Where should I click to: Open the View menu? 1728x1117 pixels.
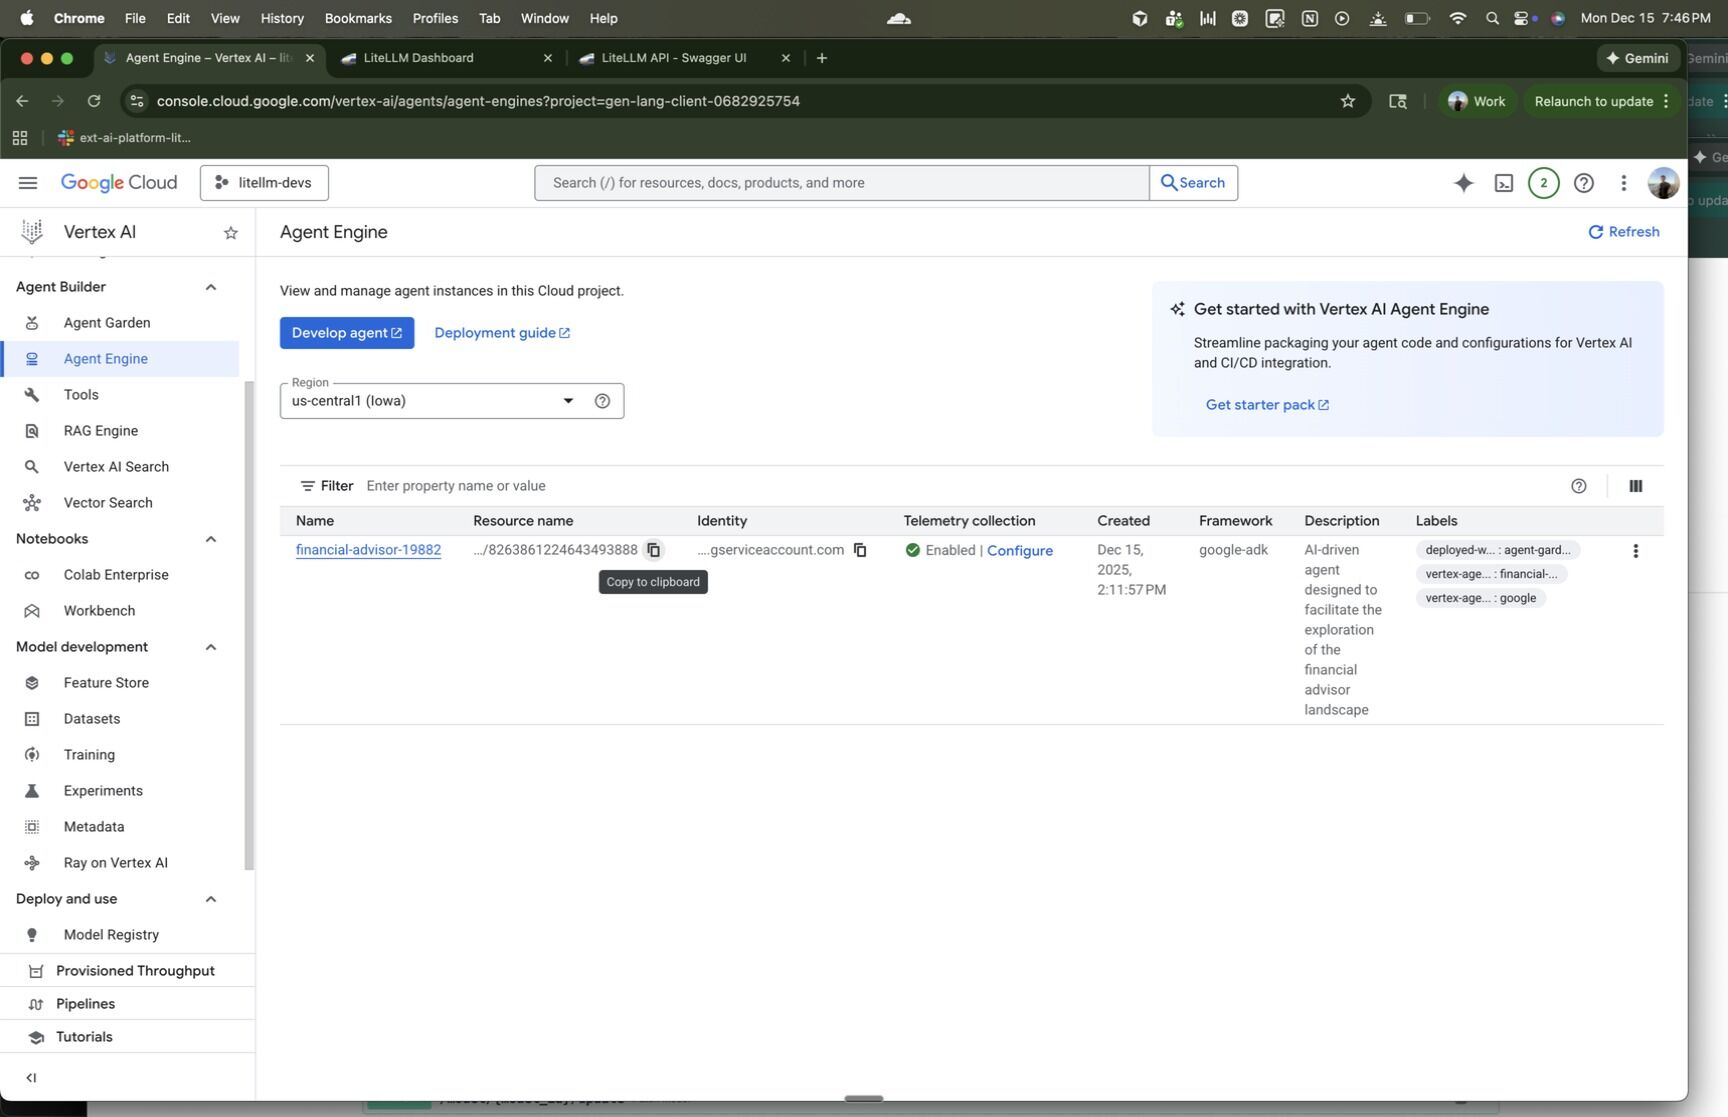tap(225, 18)
